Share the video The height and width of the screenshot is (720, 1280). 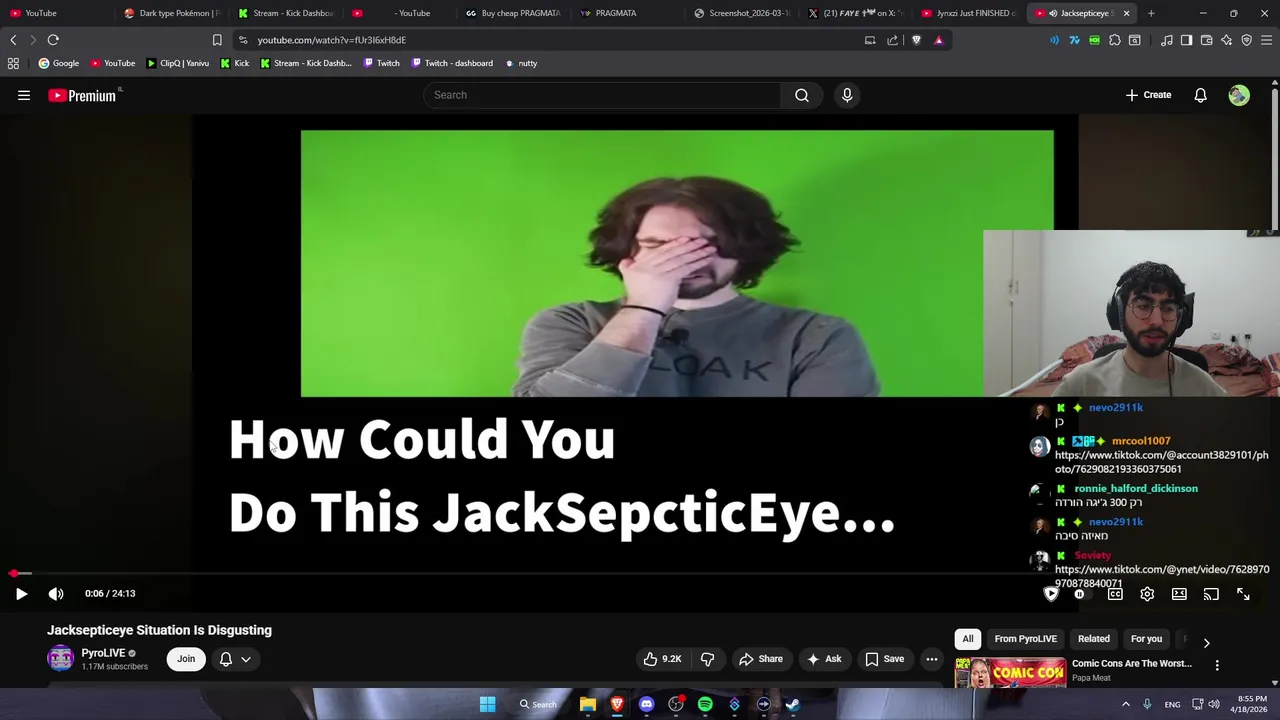[760, 659]
